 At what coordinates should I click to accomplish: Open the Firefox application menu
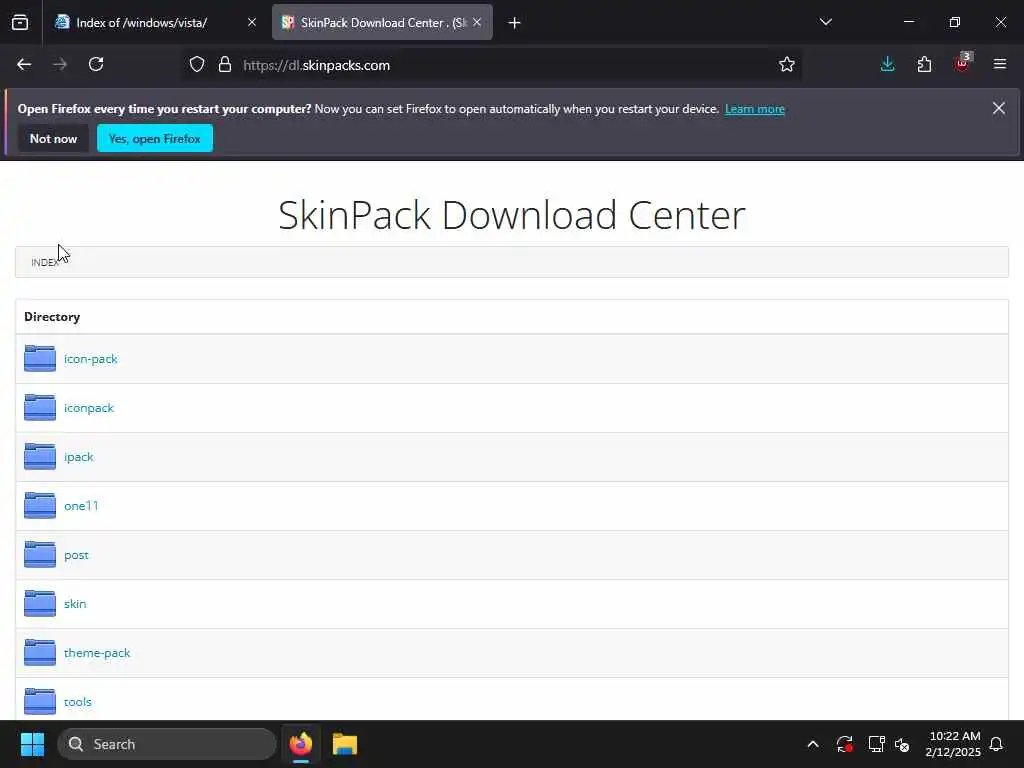pyautogui.click(x=999, y=64)
